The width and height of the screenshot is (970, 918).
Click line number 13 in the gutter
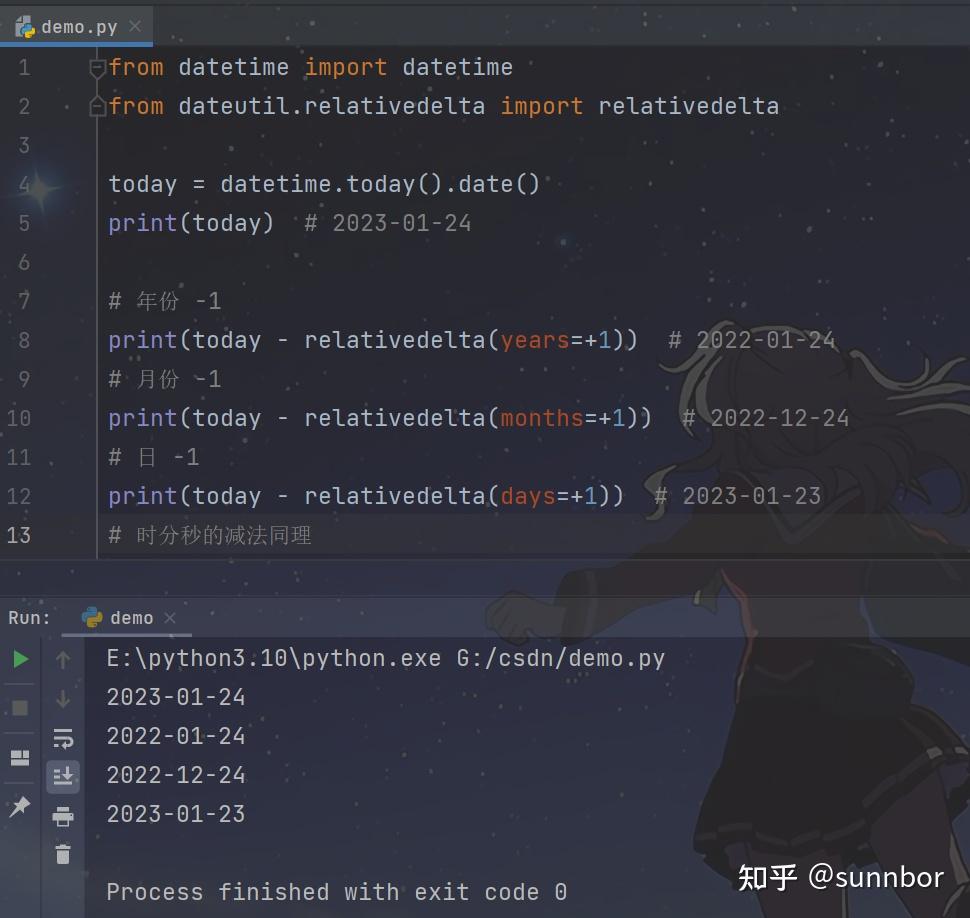coord(19,535)
